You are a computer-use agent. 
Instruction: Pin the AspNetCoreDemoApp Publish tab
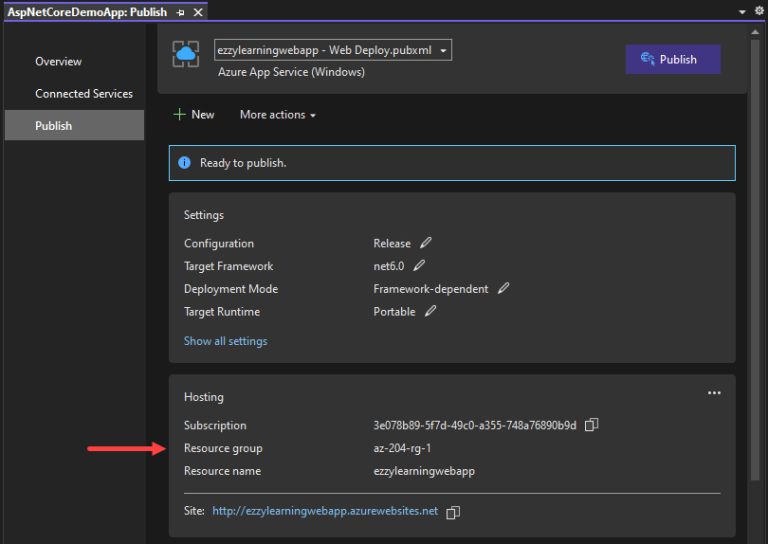click(181, 13)
